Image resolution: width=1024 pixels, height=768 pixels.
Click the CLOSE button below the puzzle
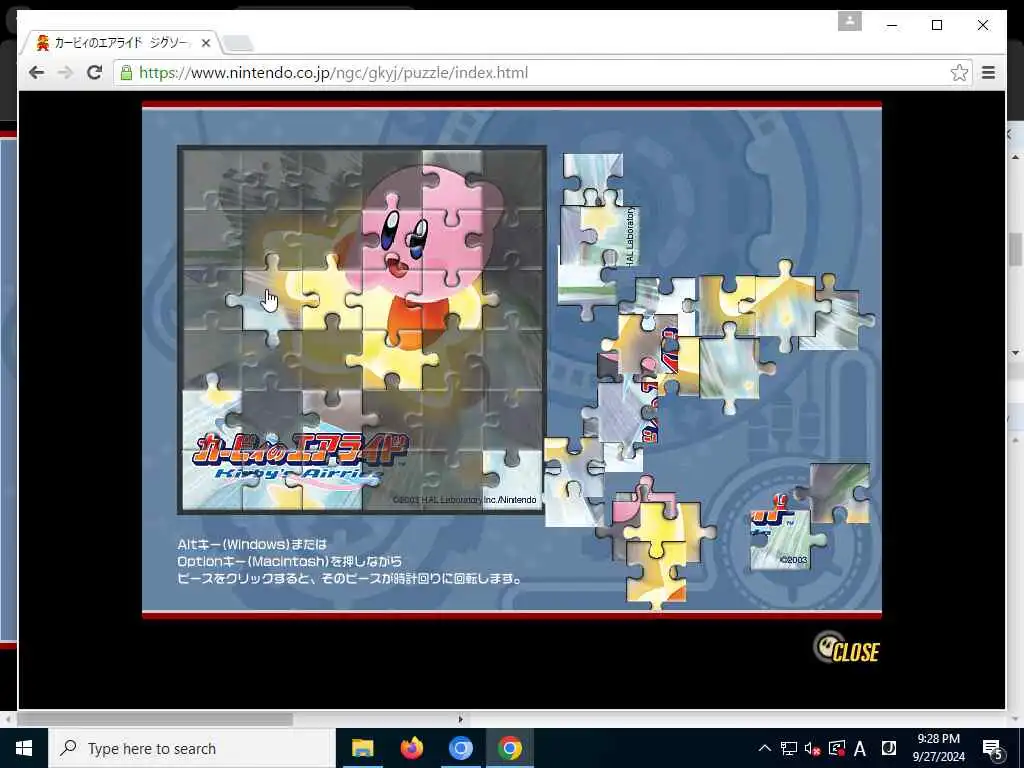[846, 648]
